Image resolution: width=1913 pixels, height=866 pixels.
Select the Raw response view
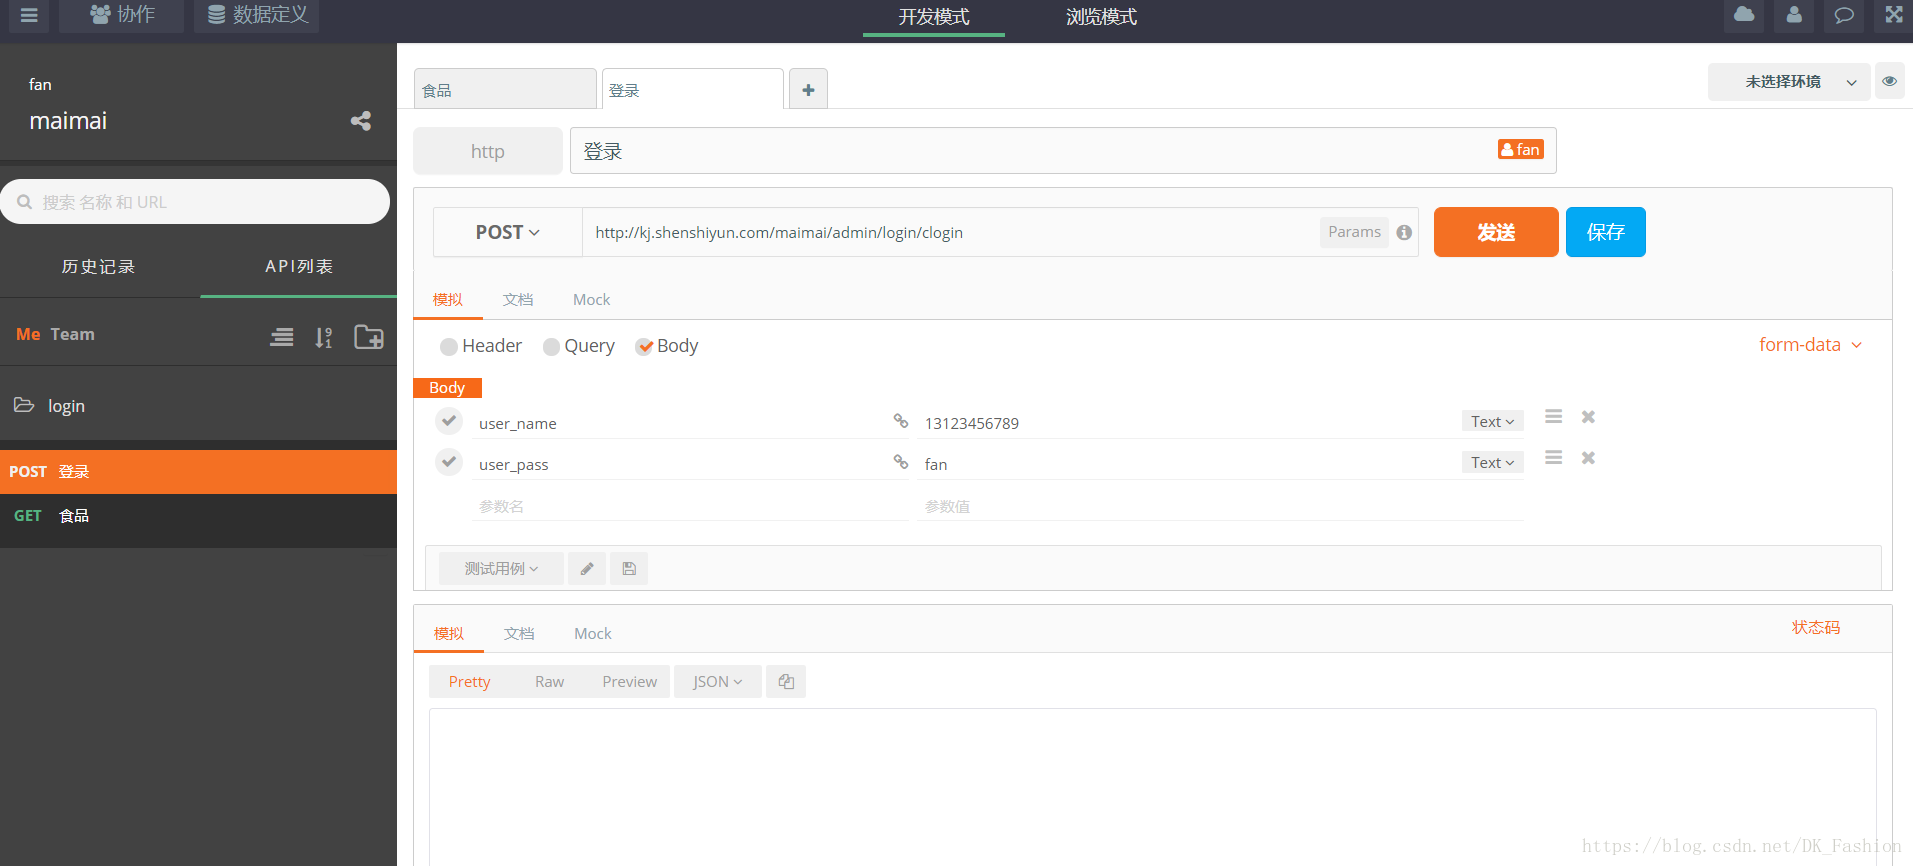click(x=549, y=681)
